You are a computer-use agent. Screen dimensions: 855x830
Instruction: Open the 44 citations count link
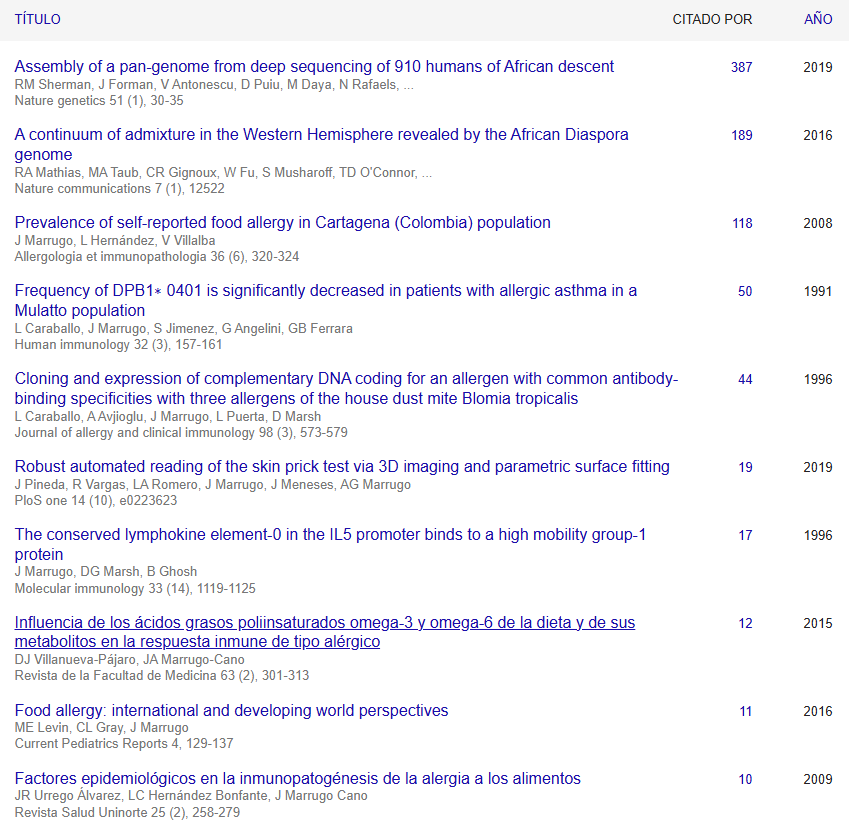745,379
